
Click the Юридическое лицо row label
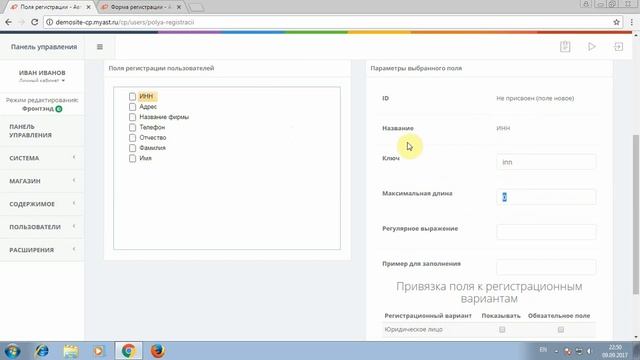tap(413, 329)
